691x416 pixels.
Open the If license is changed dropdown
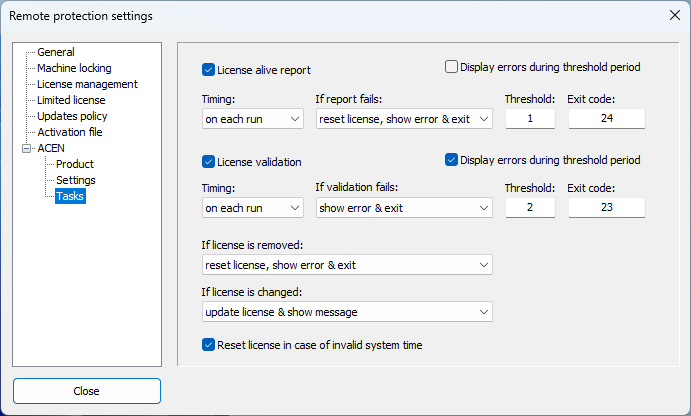347,312
